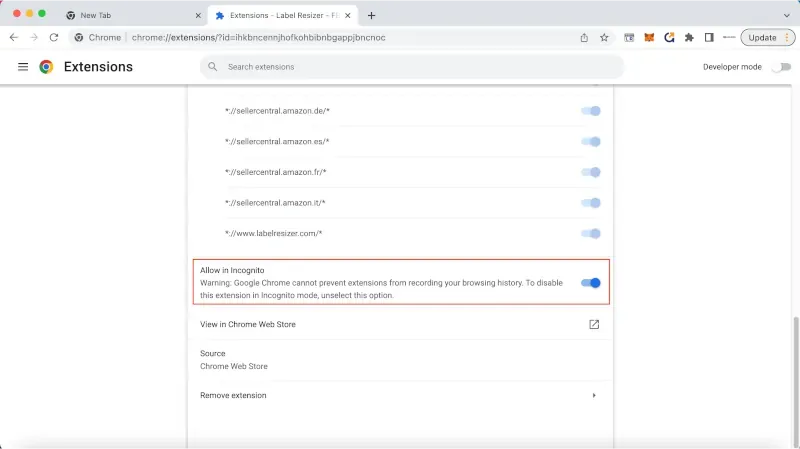Open the Extensions main menu hamburger icon
This screenshot has height=449, width=800.
(23, 67)
